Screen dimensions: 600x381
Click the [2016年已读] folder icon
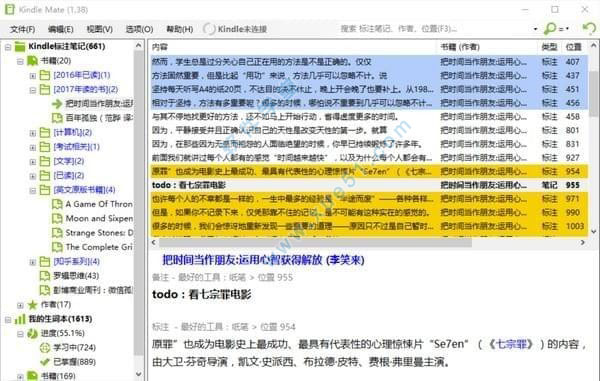tap(45, 75)
